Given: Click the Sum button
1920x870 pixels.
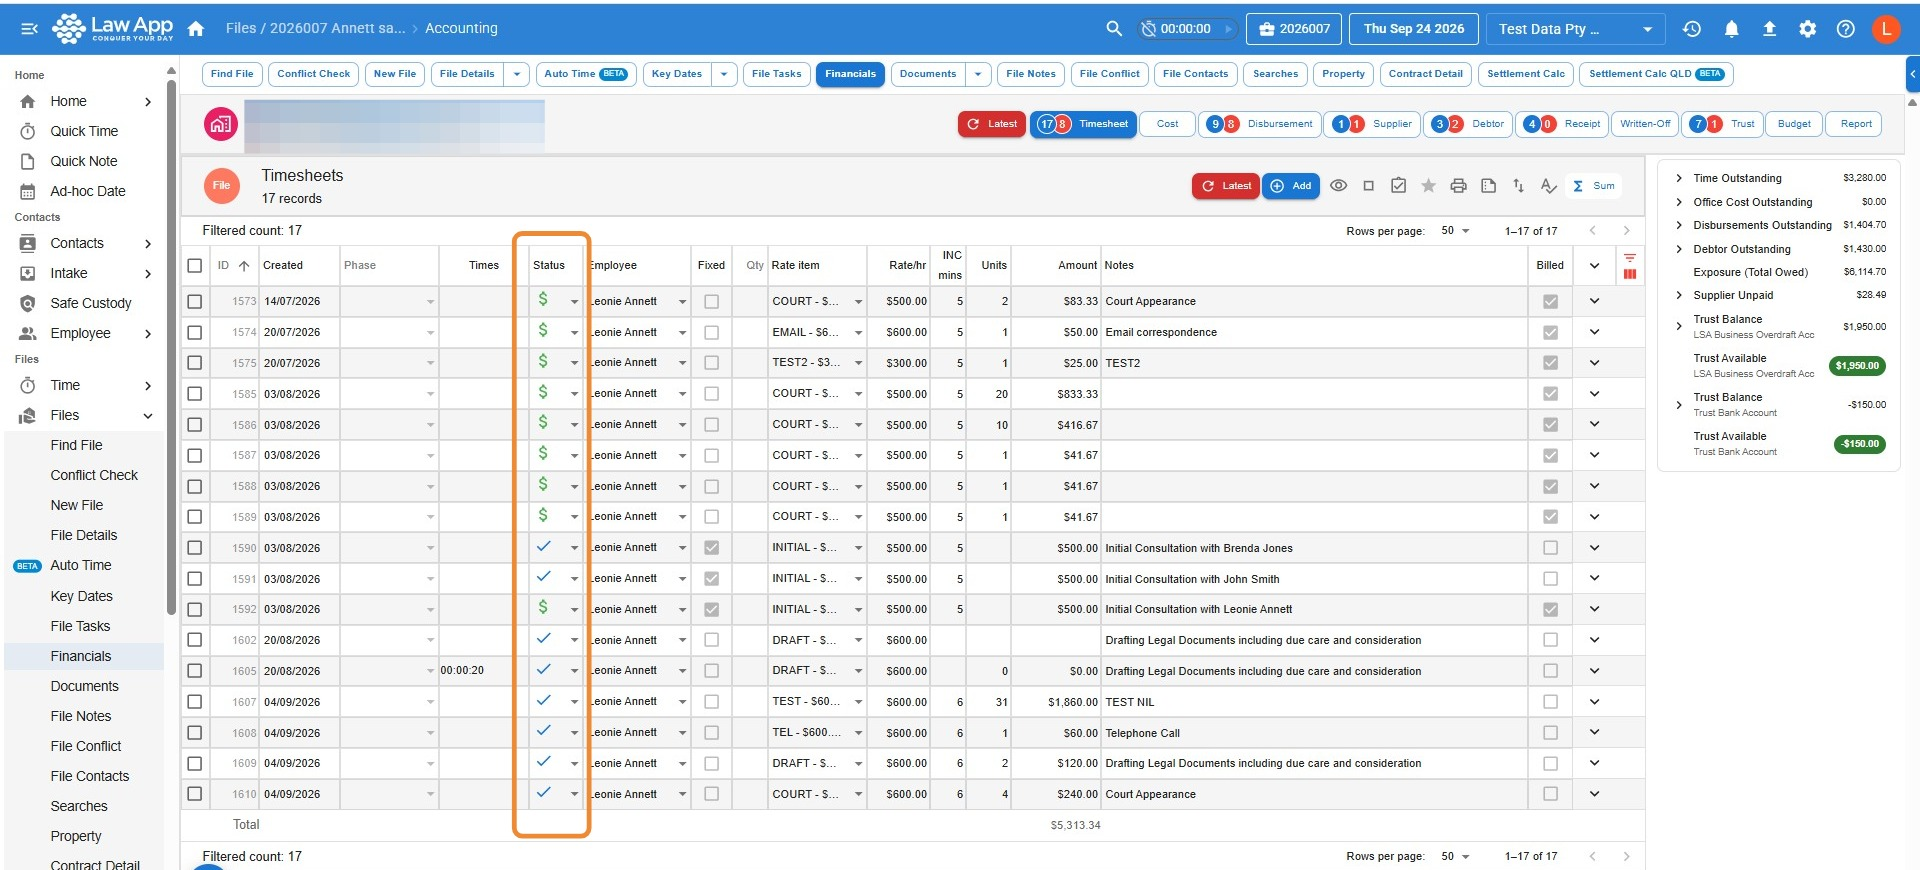Looking at the screenshot, I should (x=1594, y=186).
